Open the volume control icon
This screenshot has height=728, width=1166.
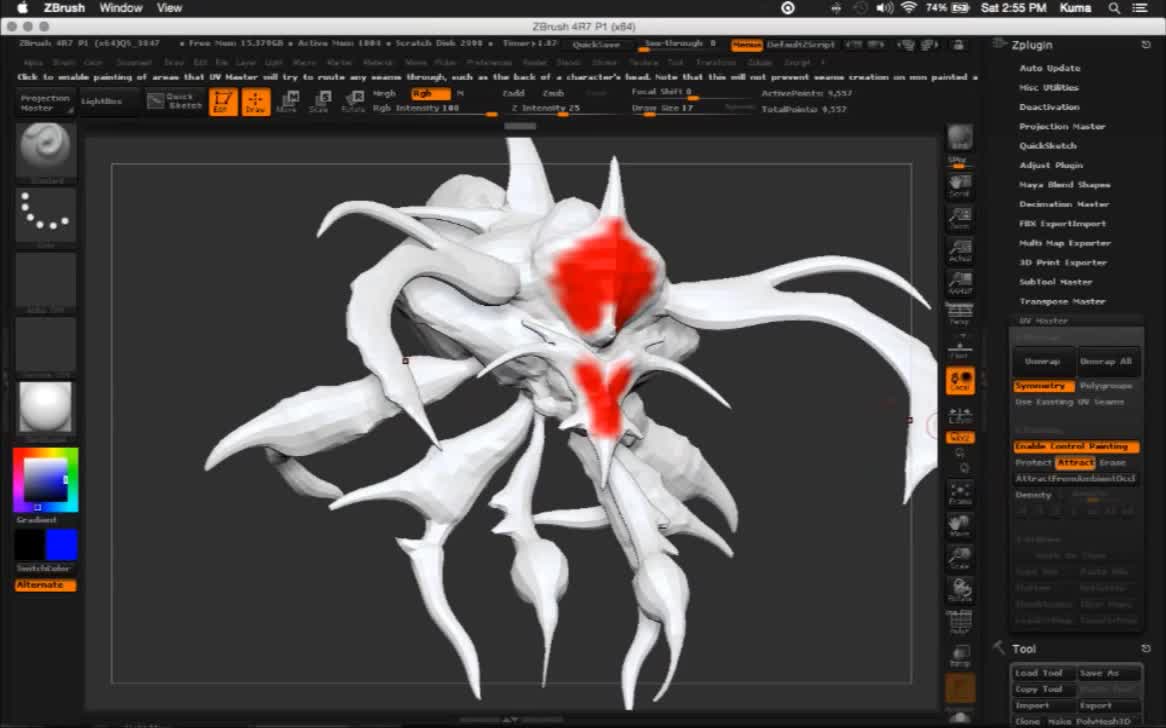(x=884, y=8)
